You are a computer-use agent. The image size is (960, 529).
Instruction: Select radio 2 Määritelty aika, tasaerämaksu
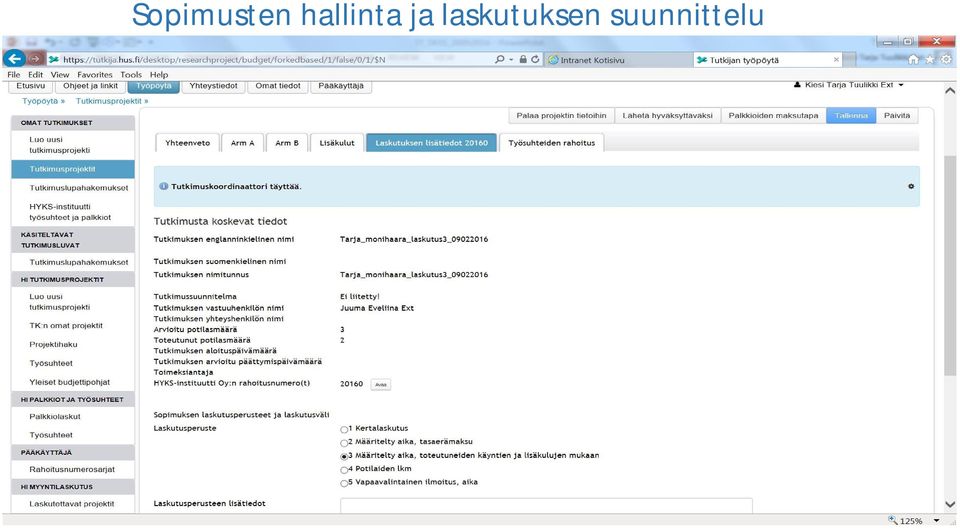344,443
